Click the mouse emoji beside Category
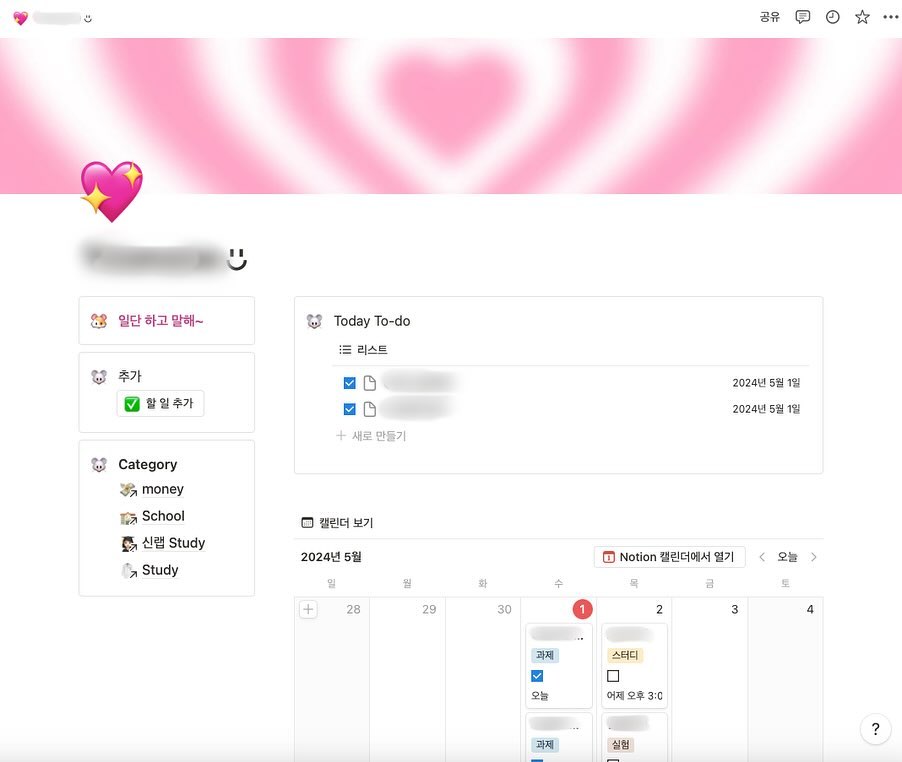Screen dimensions: 902x762 pos(99,465)
